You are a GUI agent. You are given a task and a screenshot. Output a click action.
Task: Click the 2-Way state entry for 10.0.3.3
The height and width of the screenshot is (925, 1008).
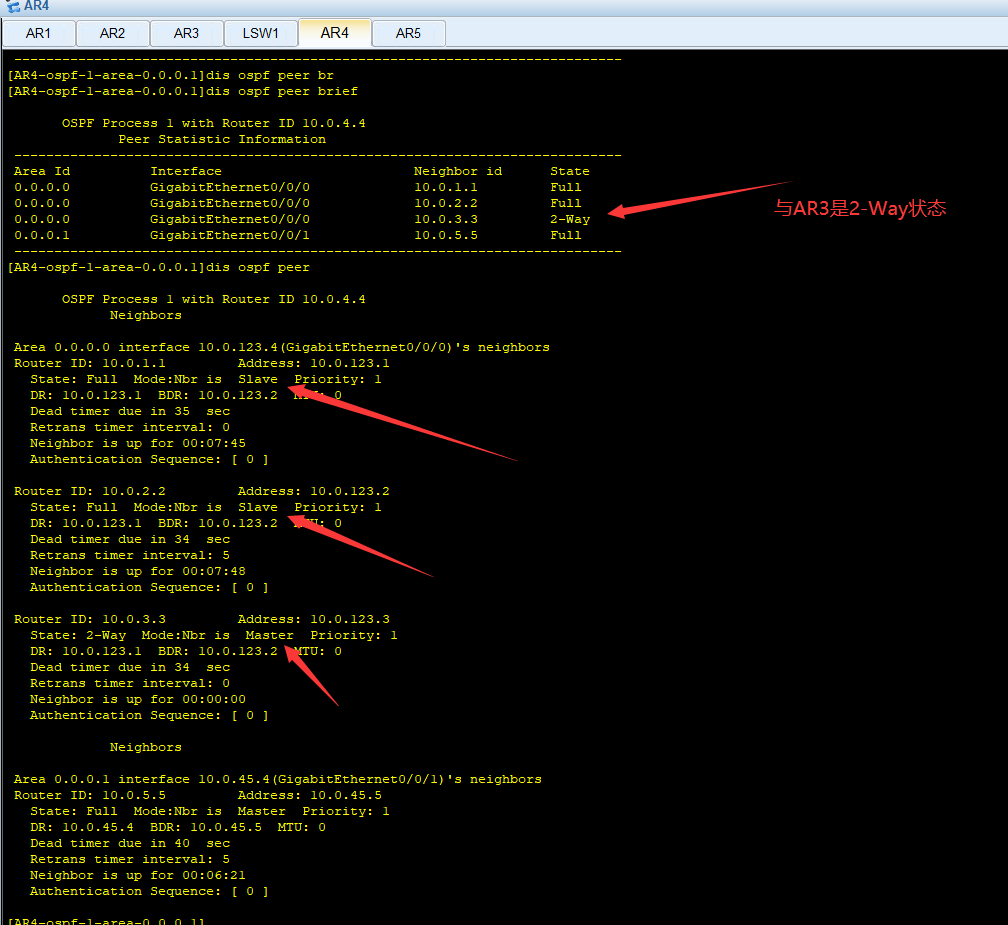[569, 218]
